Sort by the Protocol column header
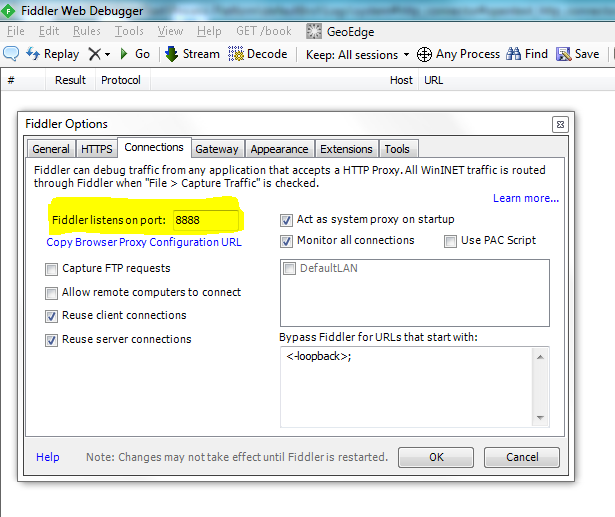Image resolution: width=615 pixels, height=517 pixels. point(123,80)
